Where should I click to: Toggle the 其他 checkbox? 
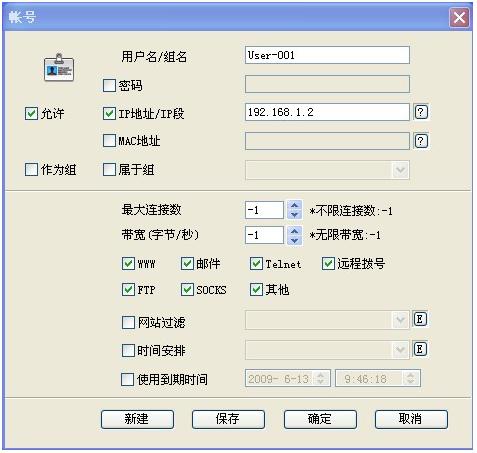tap(256, 290)
